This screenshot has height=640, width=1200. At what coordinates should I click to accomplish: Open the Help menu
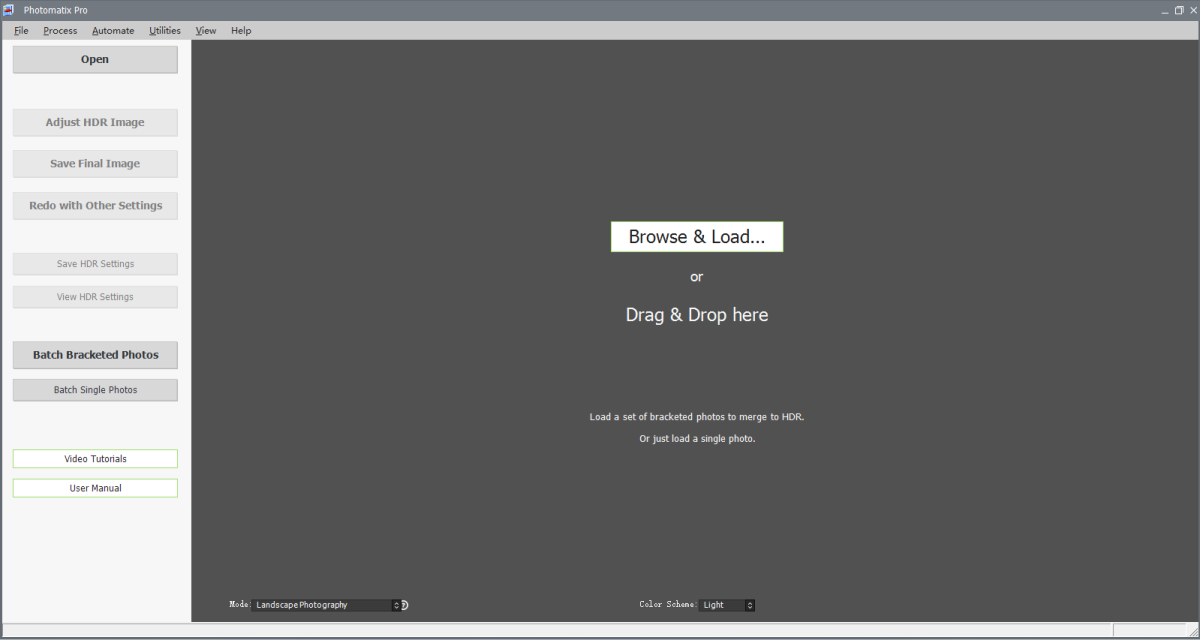coord(241,31)
